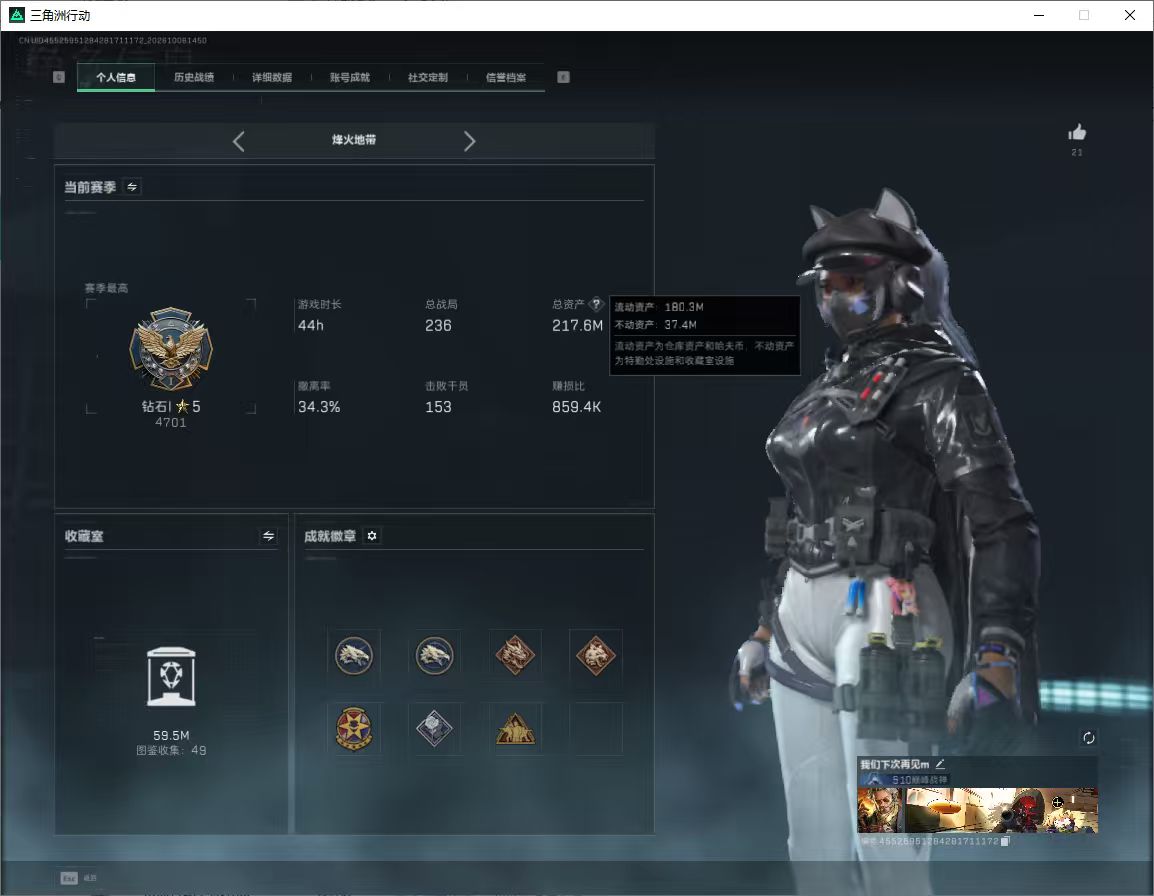The height and width of the screenshot is (896, 1154).
Task: Click the 钻石I season rank badge
Action: pos(171,349)
